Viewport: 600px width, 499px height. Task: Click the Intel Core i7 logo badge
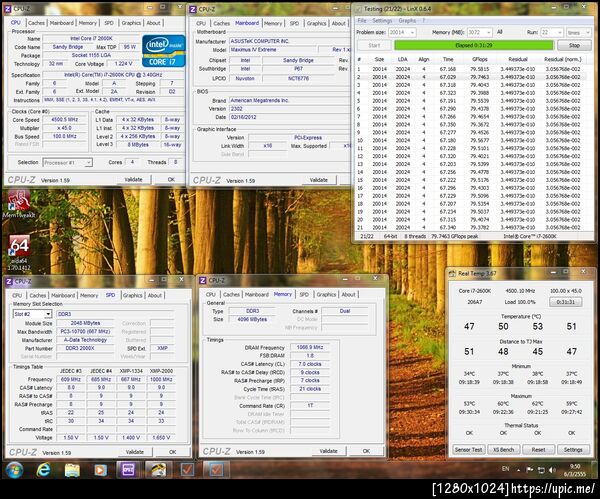[x=163, y=51]
